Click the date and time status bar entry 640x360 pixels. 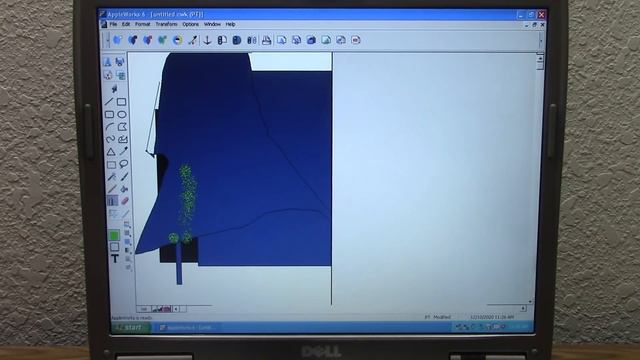pos(492,317)
